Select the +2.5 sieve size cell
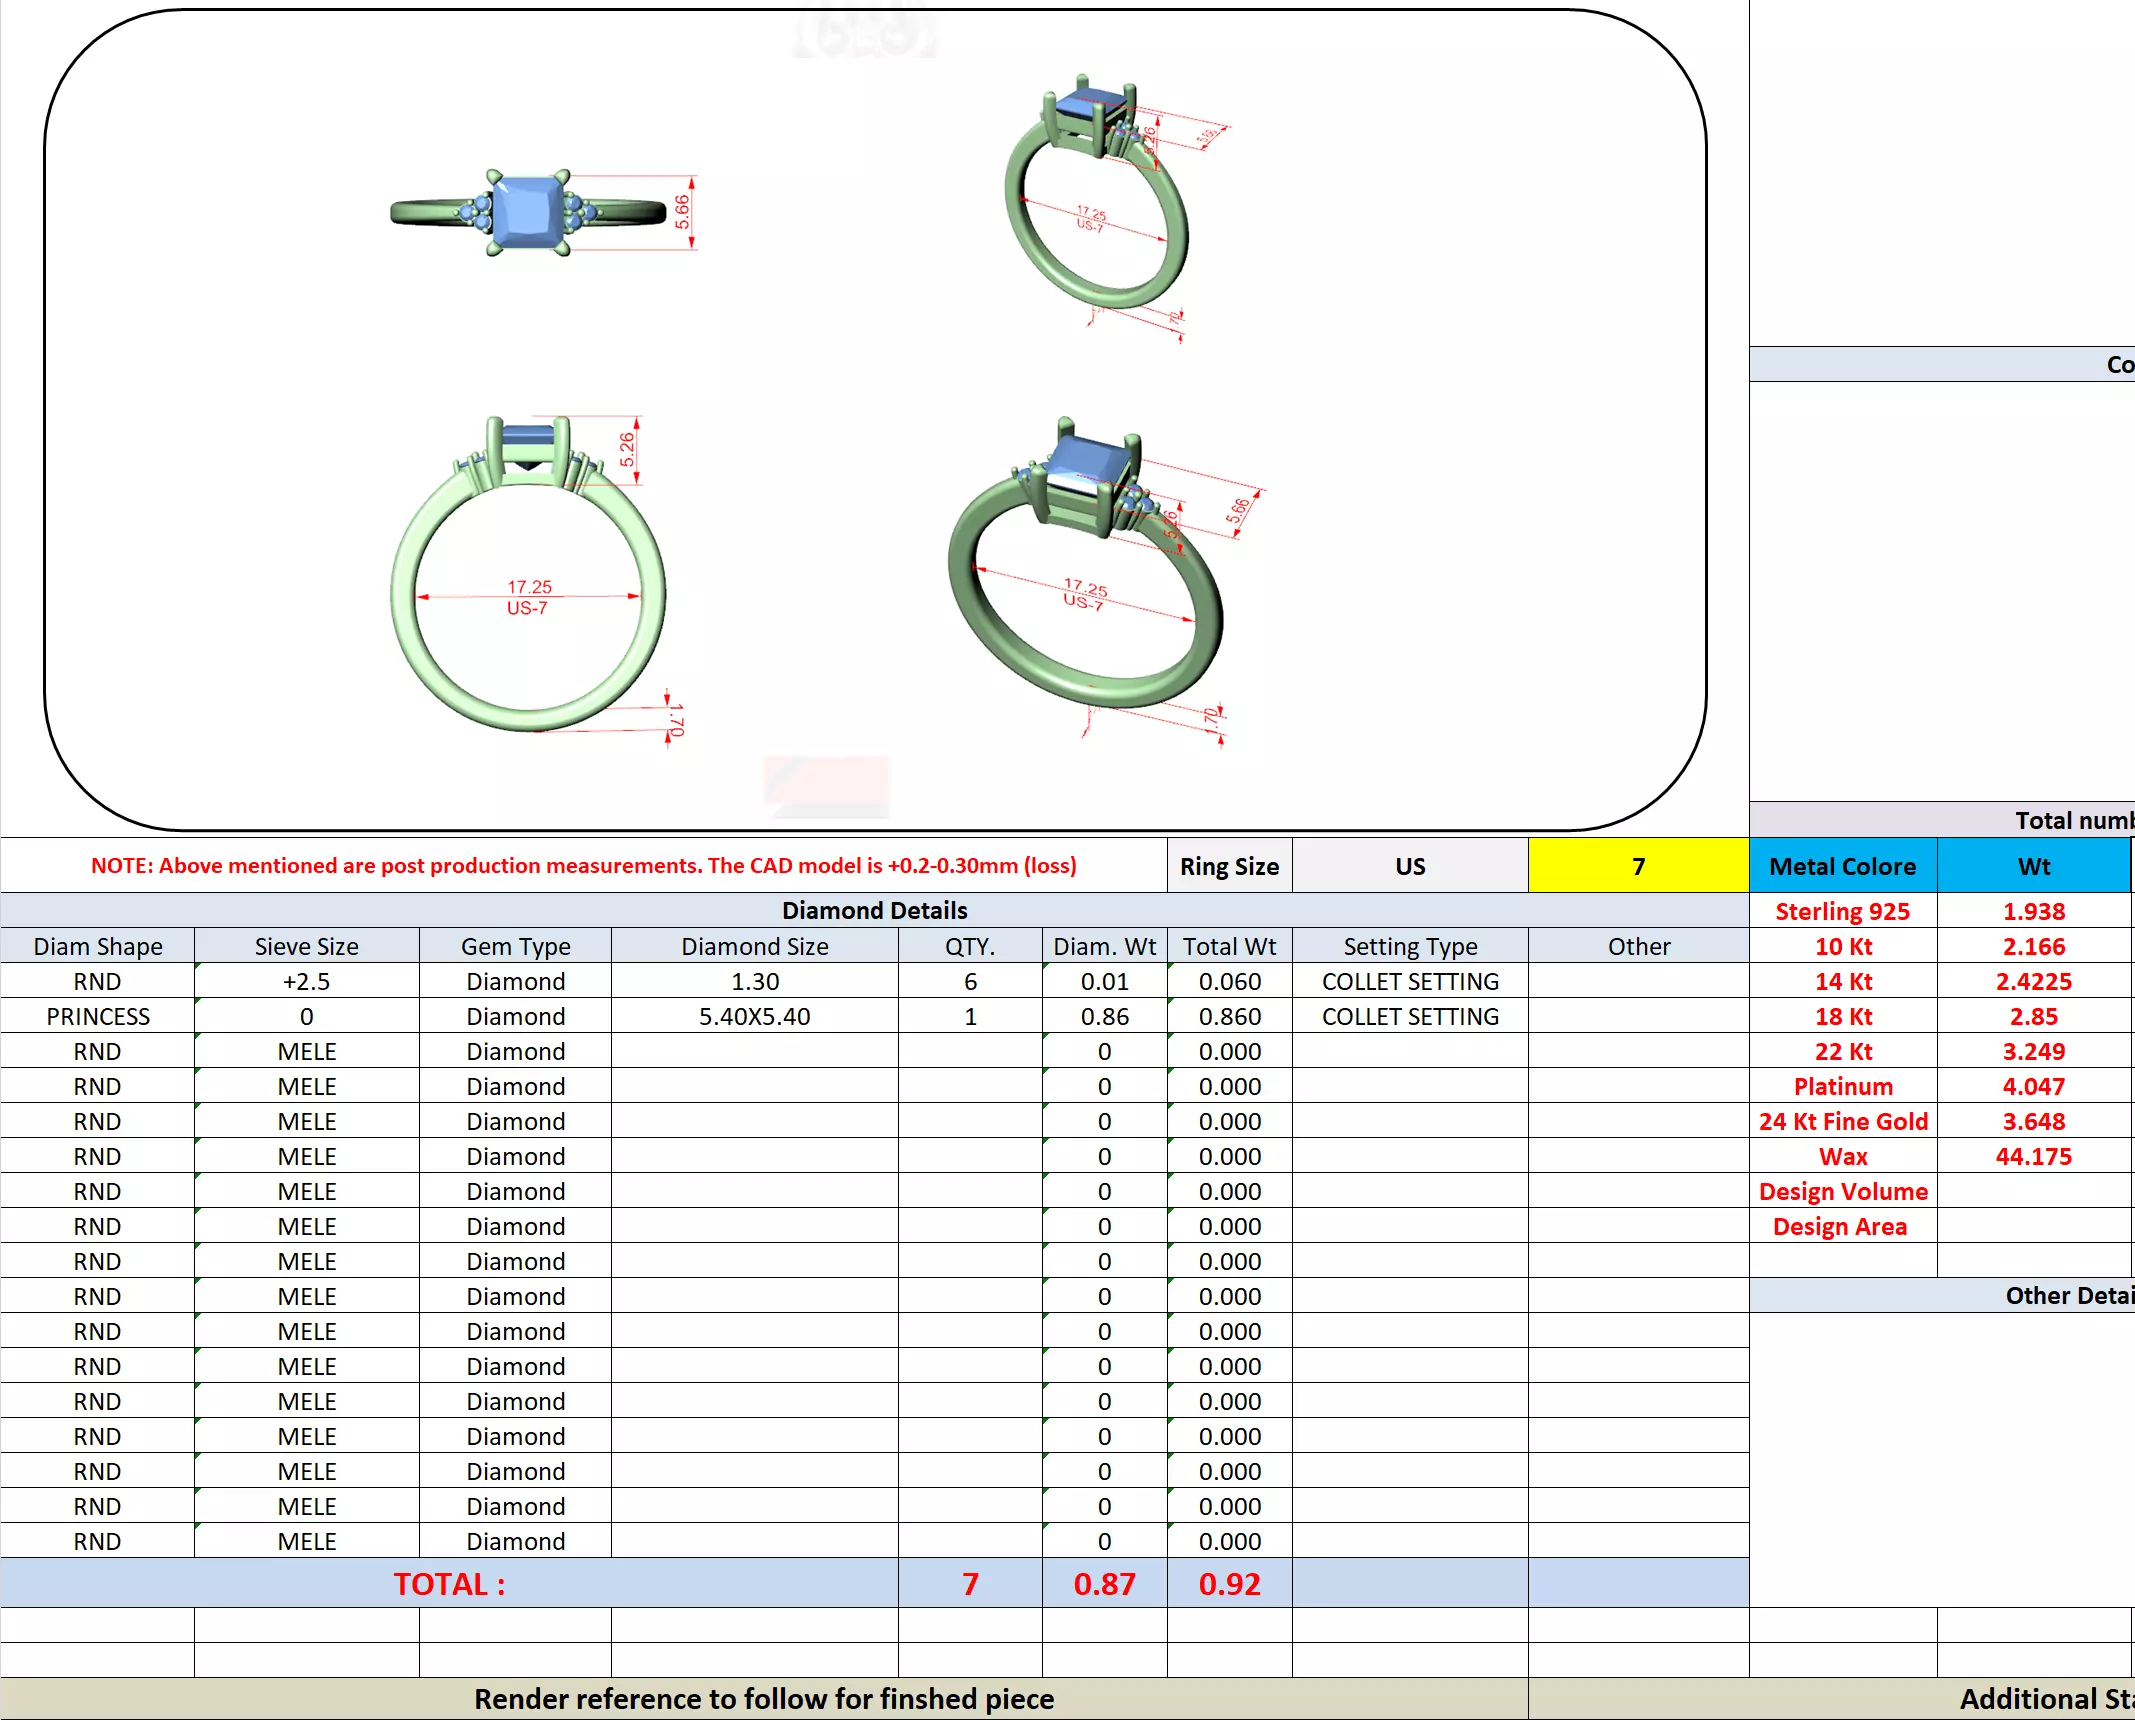The height and width of the screenshot is (1720, 2135). click(x=306, y=981)
